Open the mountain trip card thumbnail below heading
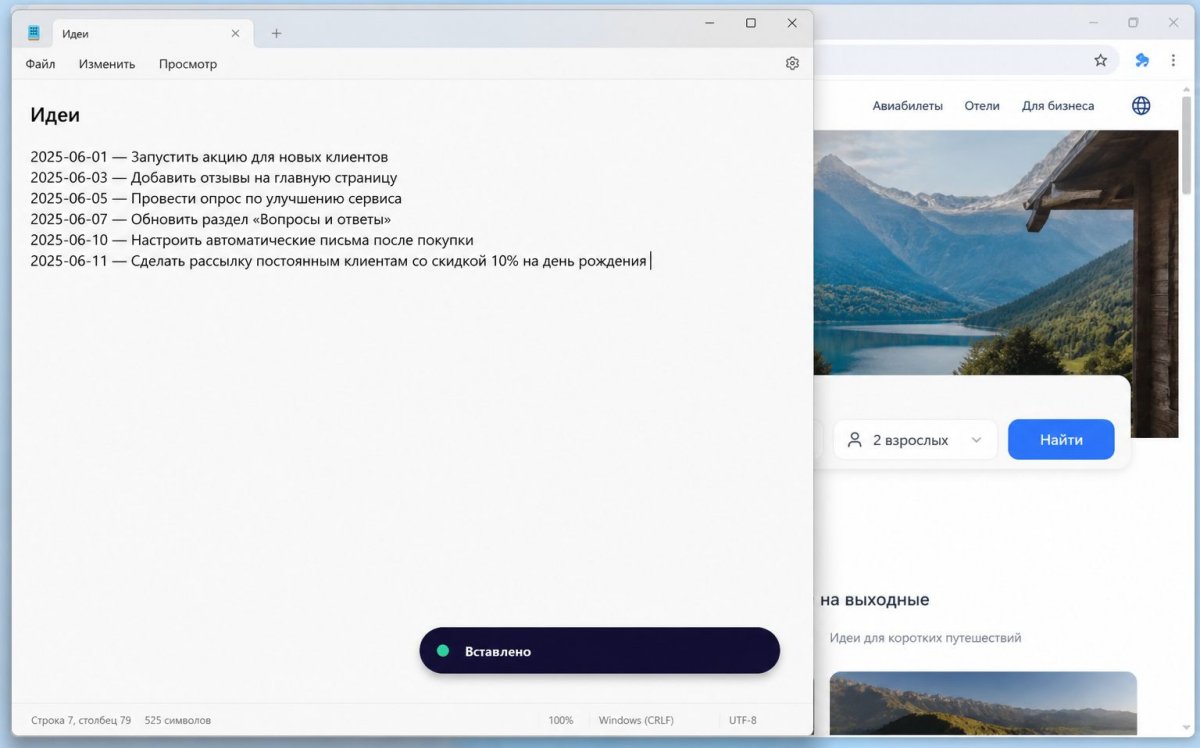Image resolution: width=1200 pixels, height=748 pixels. (983, 704)
